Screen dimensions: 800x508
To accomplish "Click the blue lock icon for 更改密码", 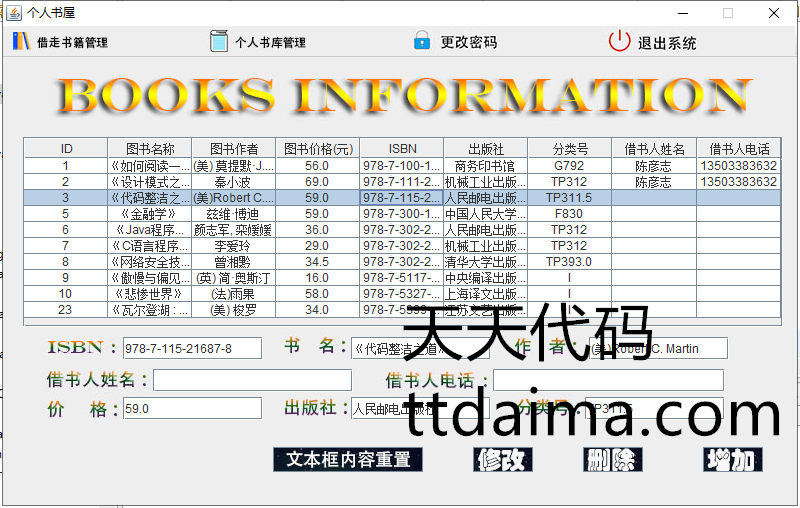I will (423, 42).
